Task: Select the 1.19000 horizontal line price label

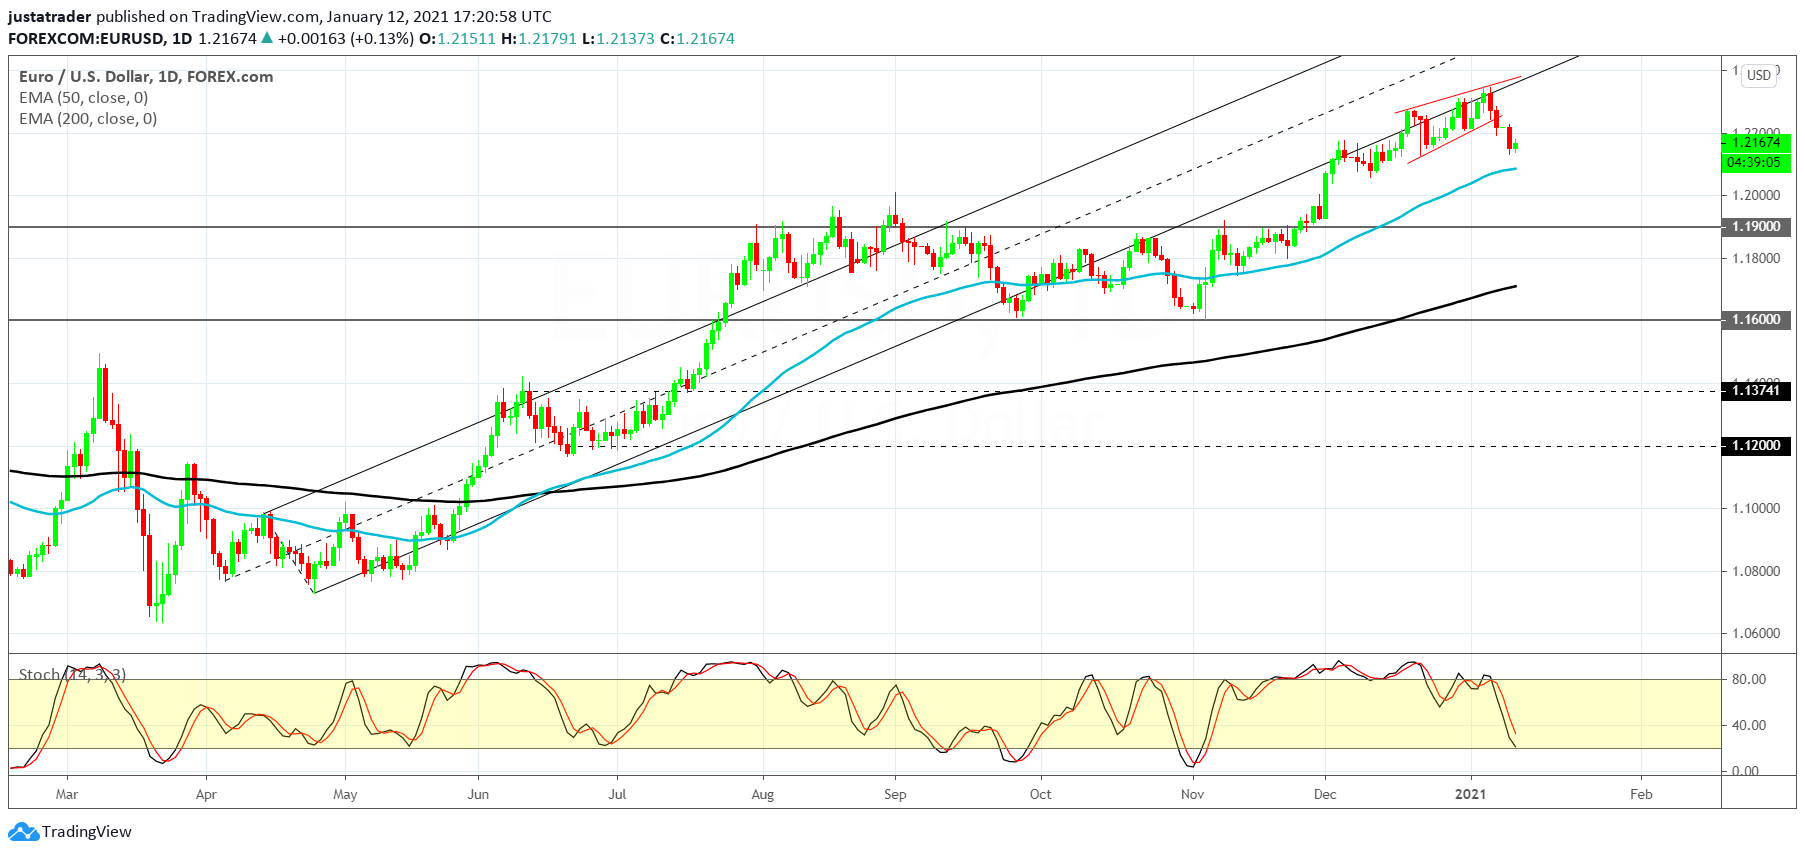Action: (1757, 227)
